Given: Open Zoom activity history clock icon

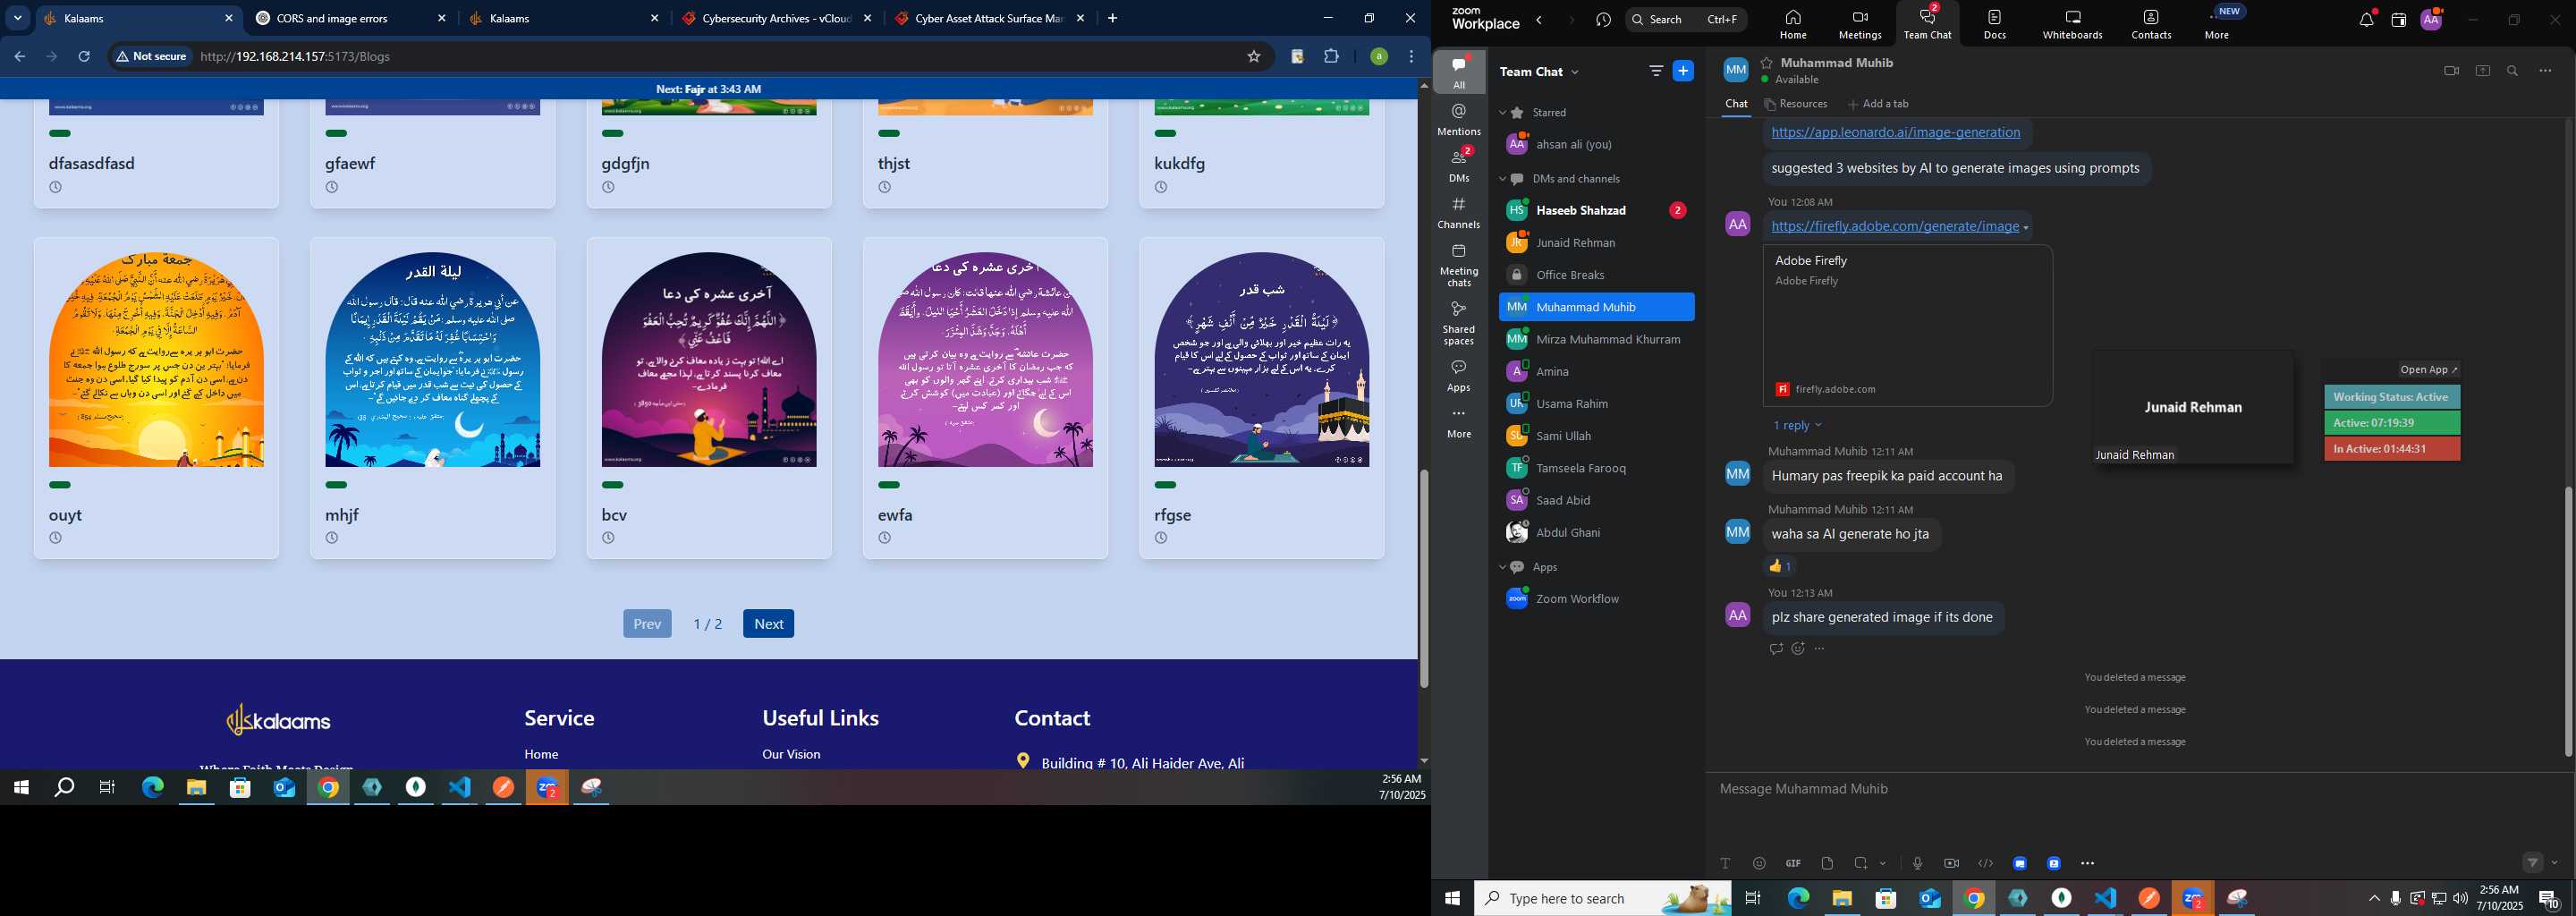Looking at the screenshot, I should tap(1604, 20).
